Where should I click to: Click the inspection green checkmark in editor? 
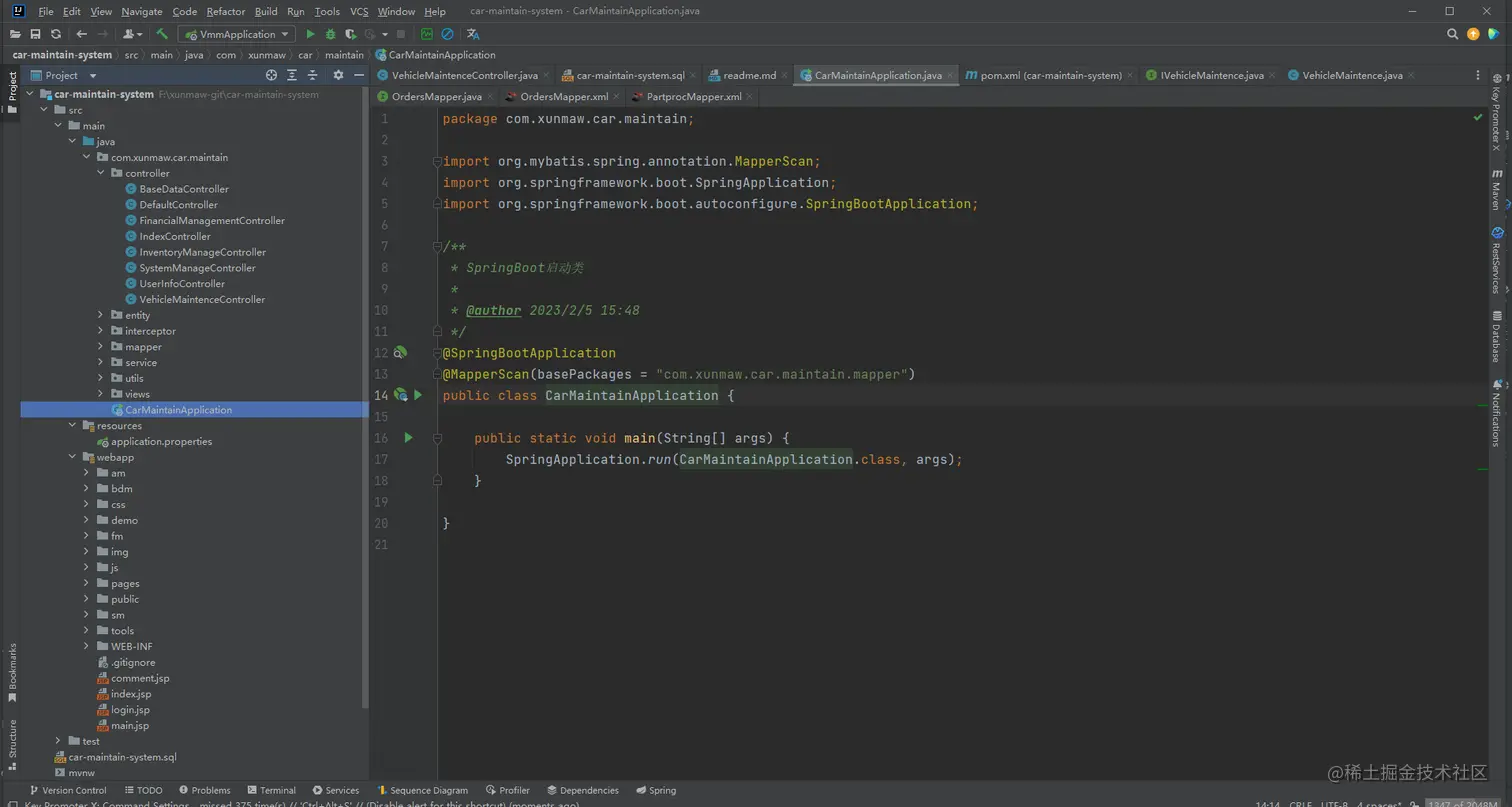(x=1478, y=118)
